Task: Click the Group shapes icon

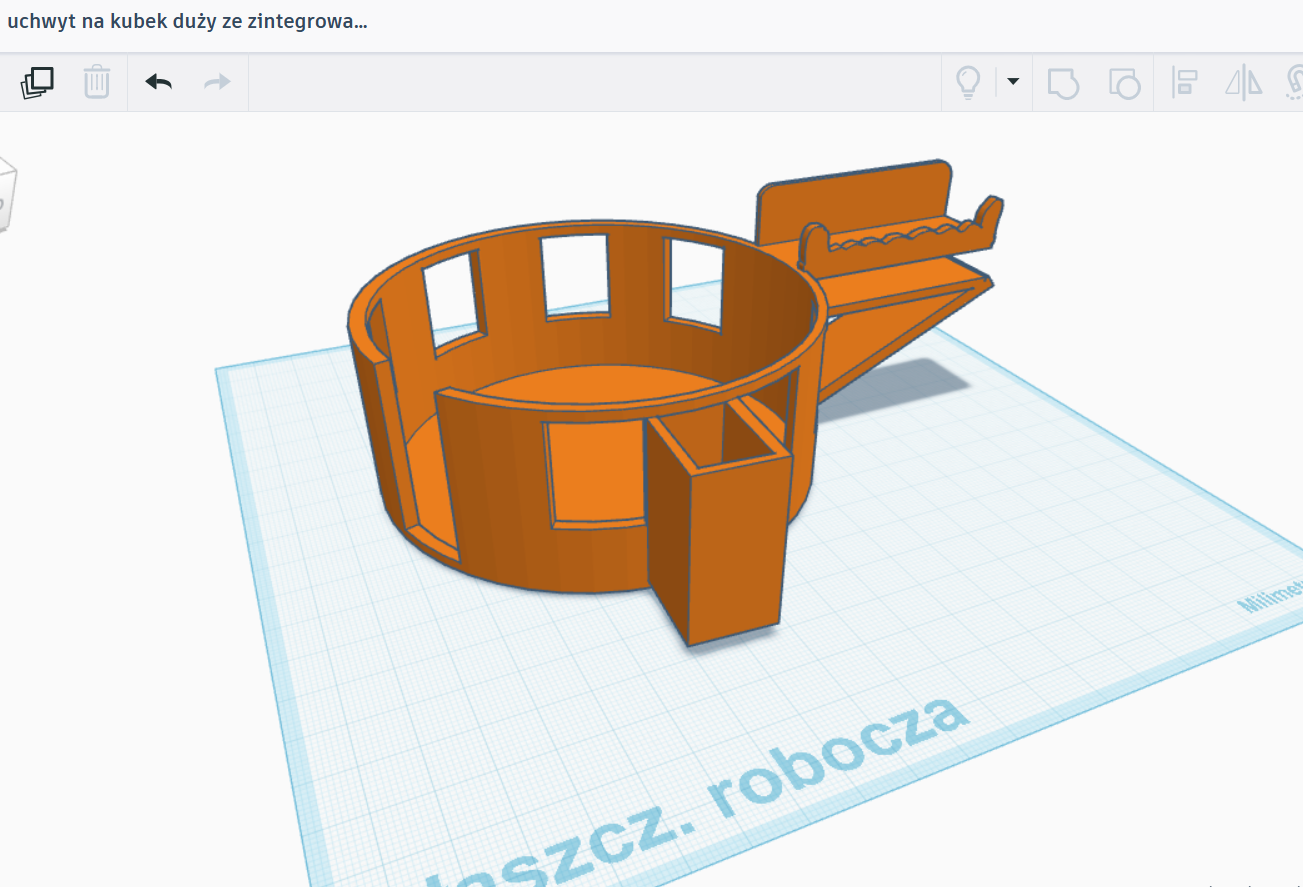Action: coord(1063,82)
